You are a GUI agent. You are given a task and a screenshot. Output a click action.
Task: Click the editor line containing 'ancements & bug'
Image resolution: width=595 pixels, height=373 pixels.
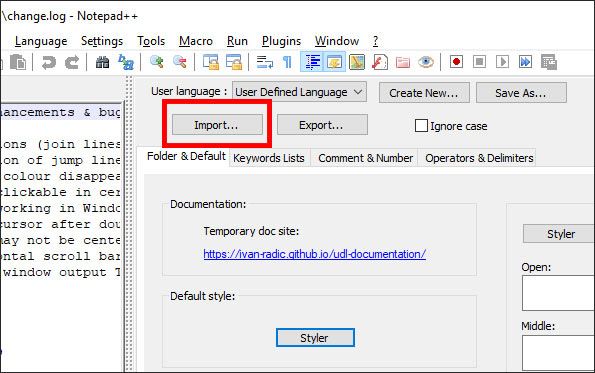click(x=61, y=112)
